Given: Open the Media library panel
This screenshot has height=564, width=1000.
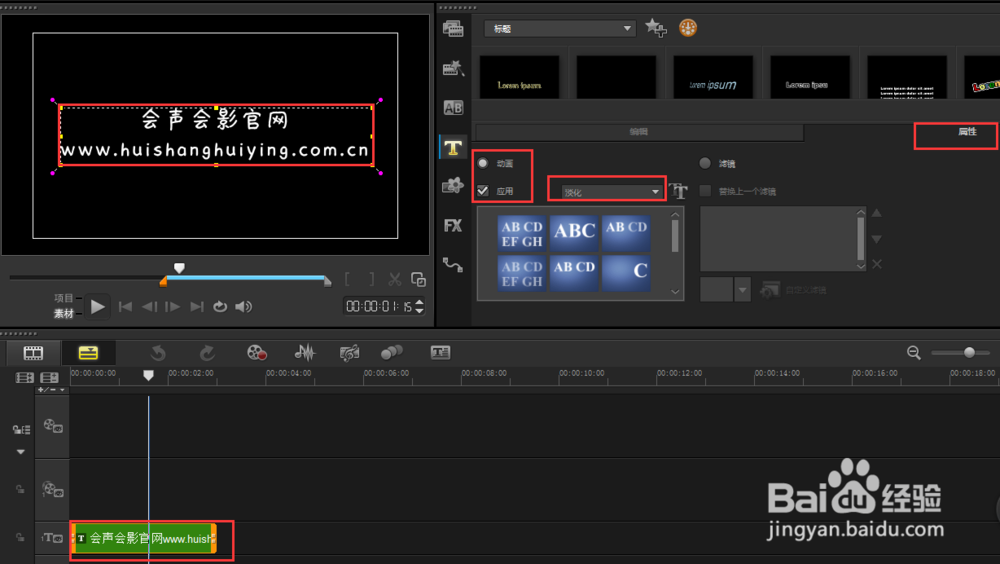Looking at the screenshot, I should pyautogui.click(x=453, y=28).
